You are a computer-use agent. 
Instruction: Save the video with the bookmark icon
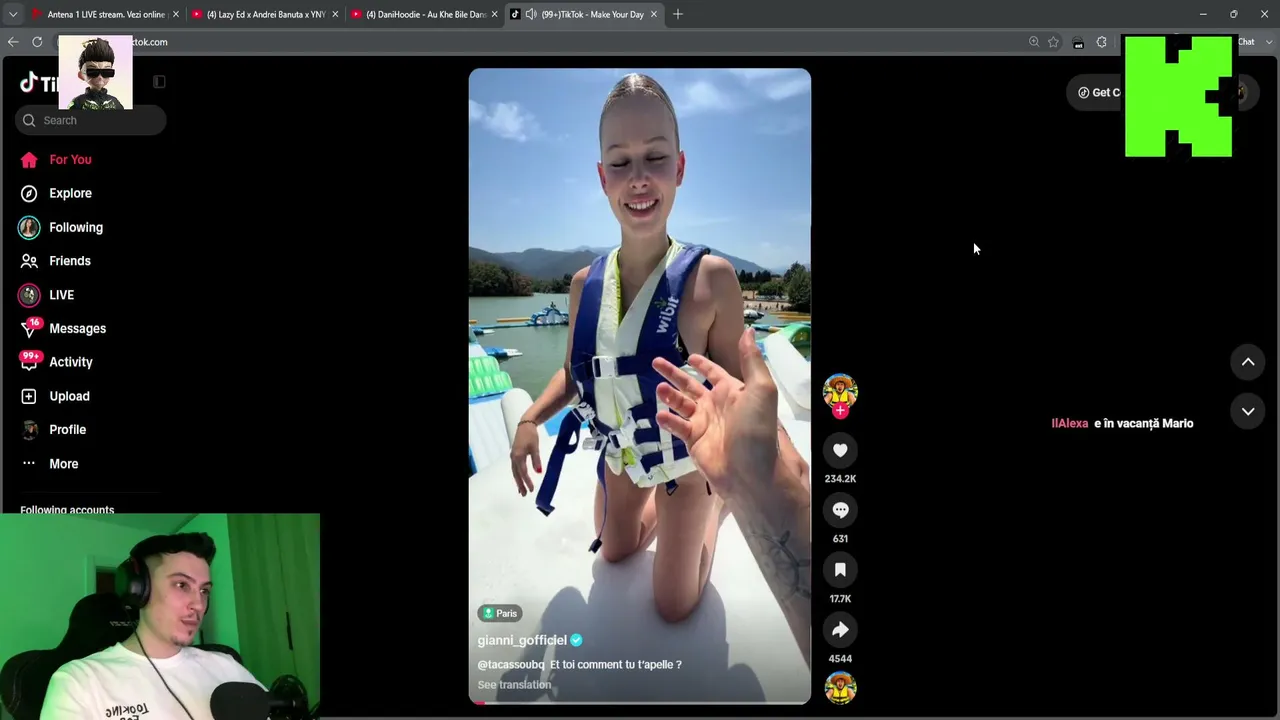pos(840,570)
